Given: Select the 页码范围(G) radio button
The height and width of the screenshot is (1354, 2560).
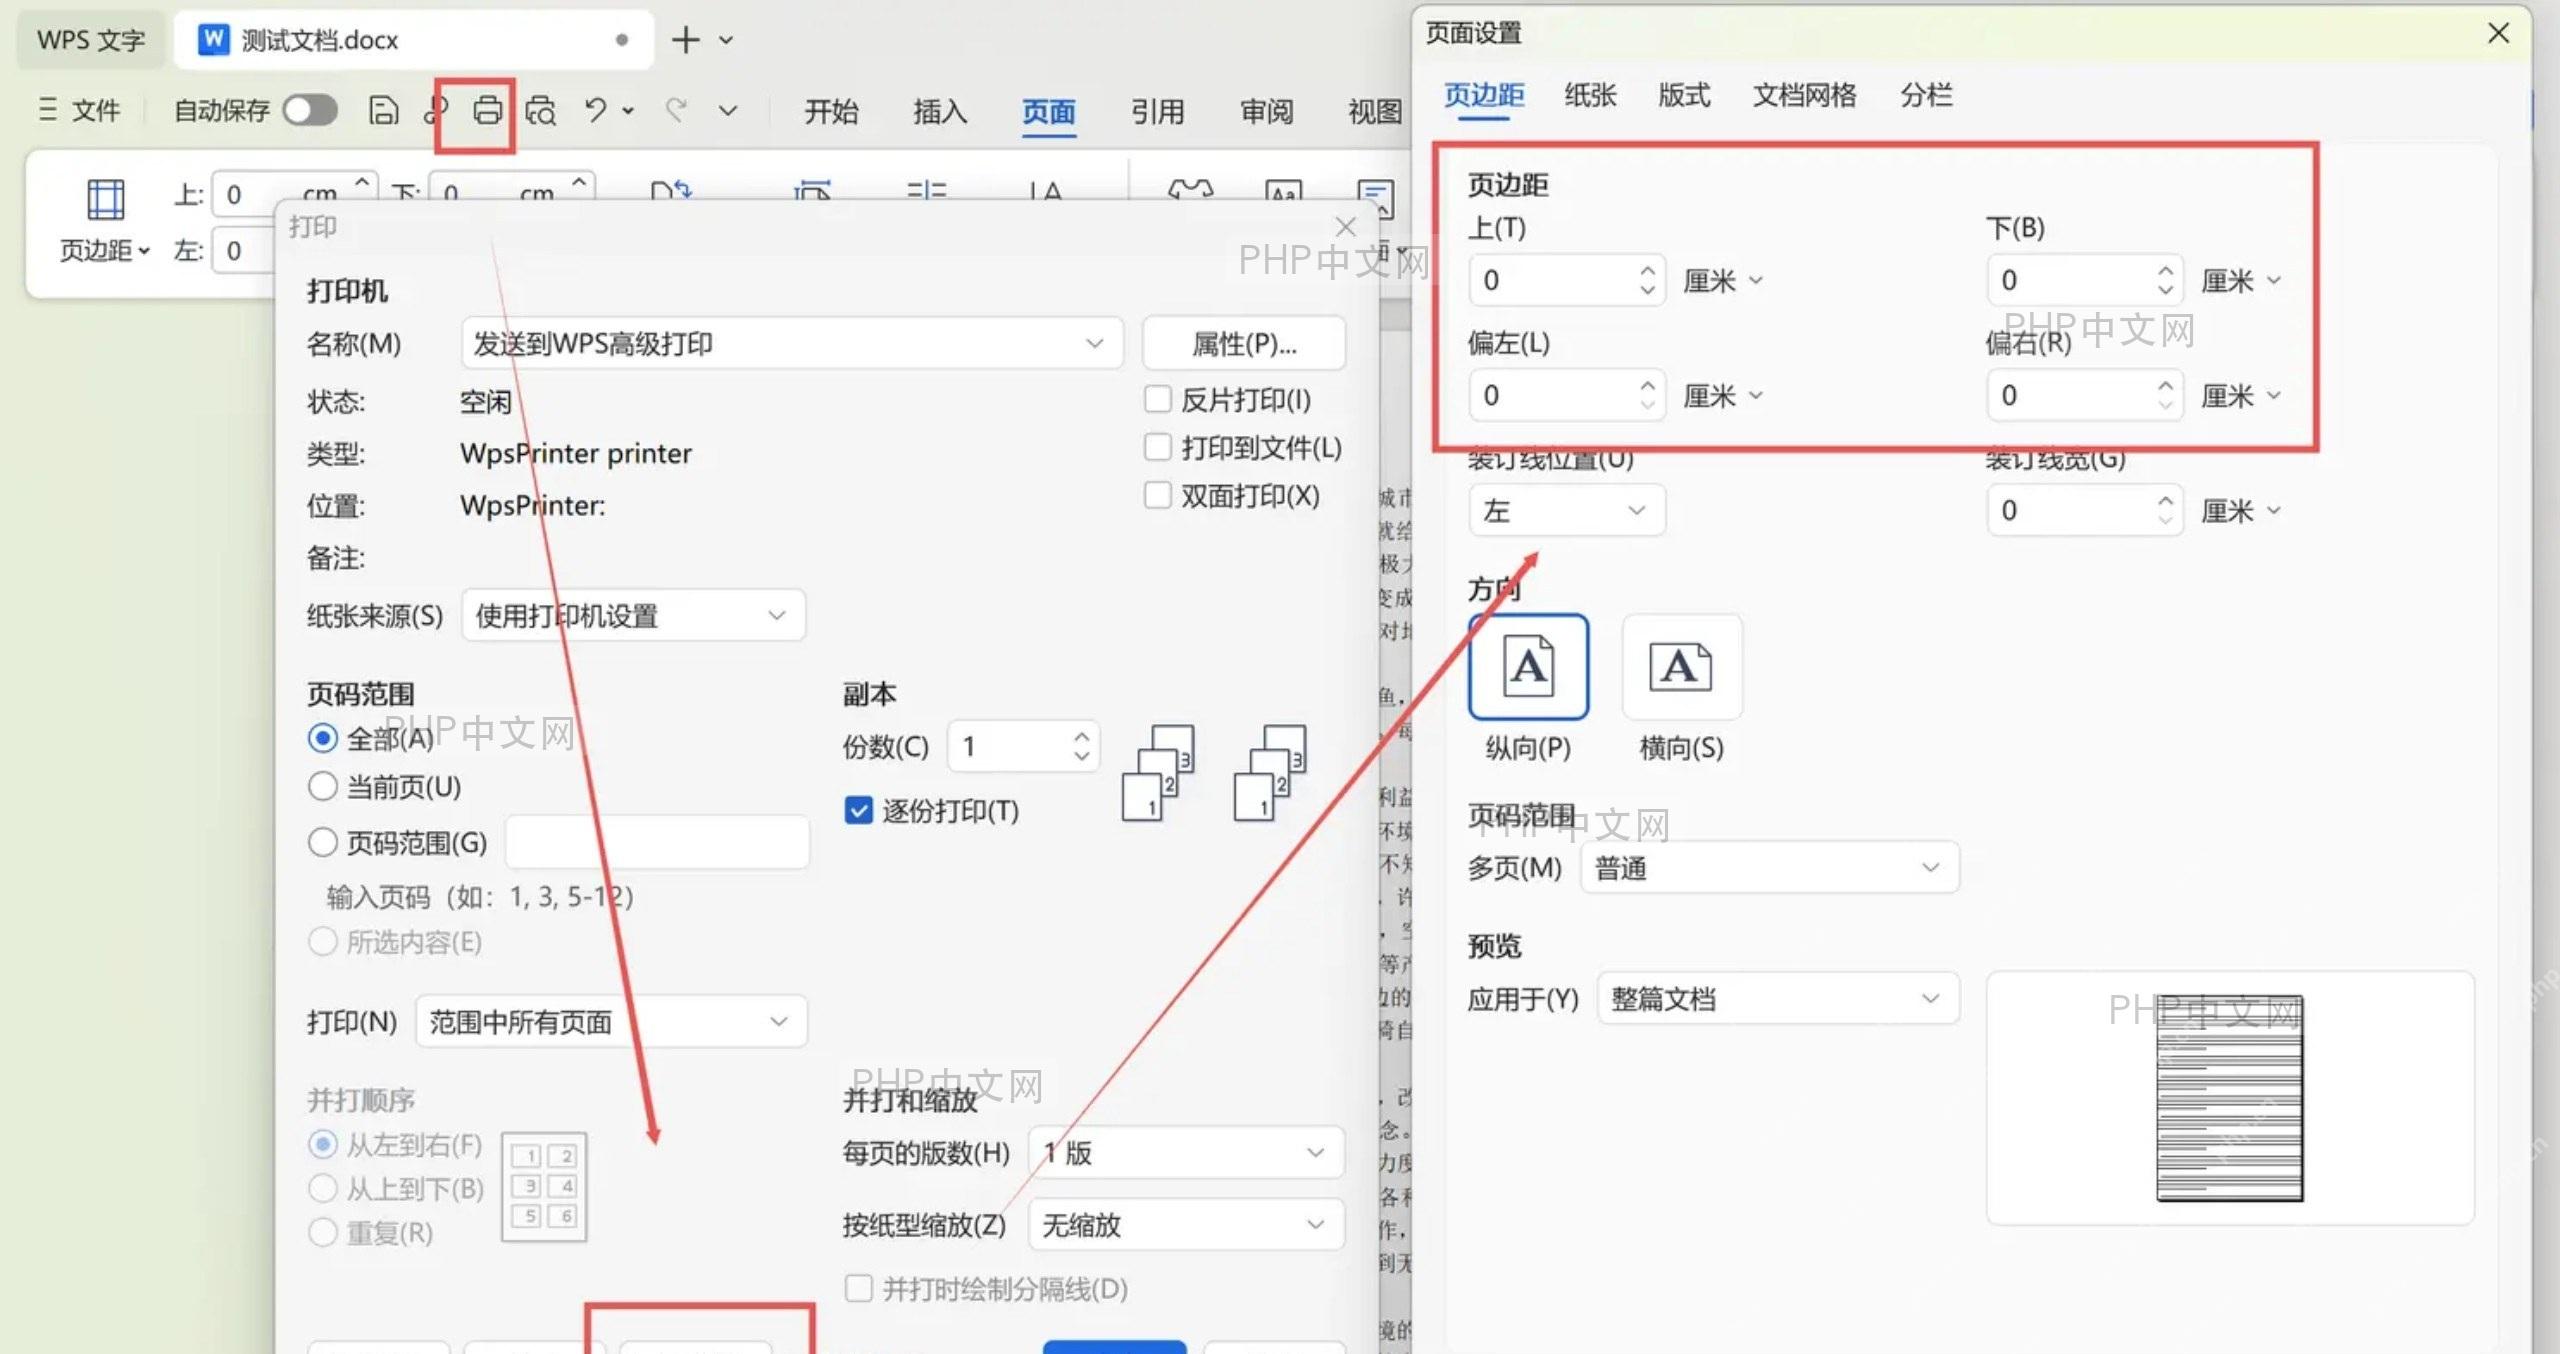Looking at the screenshot, I should [322, 842].
